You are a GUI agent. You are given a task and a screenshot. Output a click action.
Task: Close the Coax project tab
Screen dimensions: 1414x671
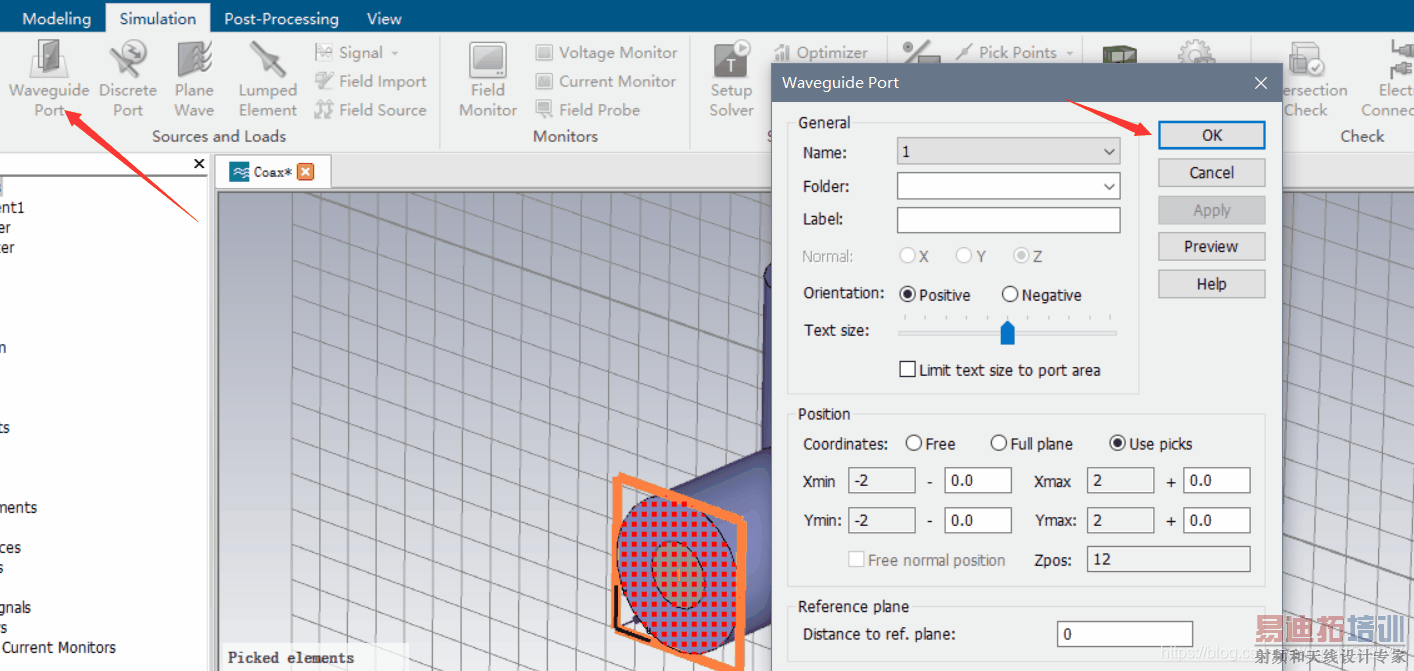point(306,172)
